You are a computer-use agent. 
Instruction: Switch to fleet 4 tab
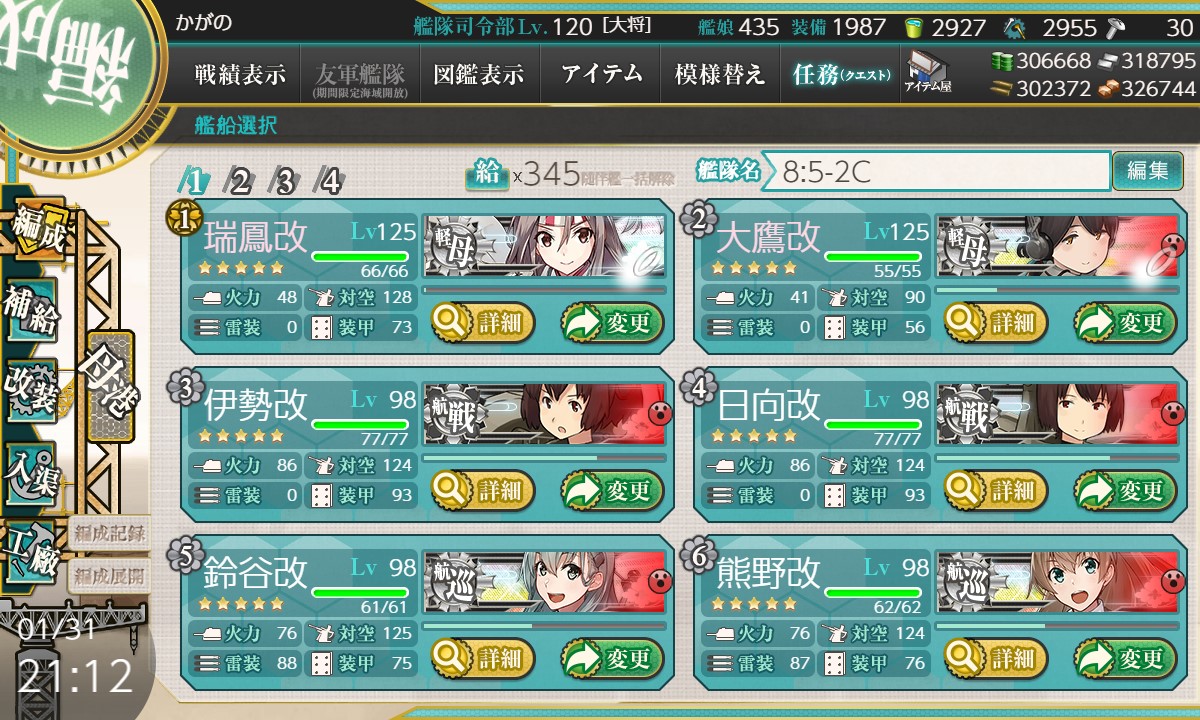click(x=330, y=181)
